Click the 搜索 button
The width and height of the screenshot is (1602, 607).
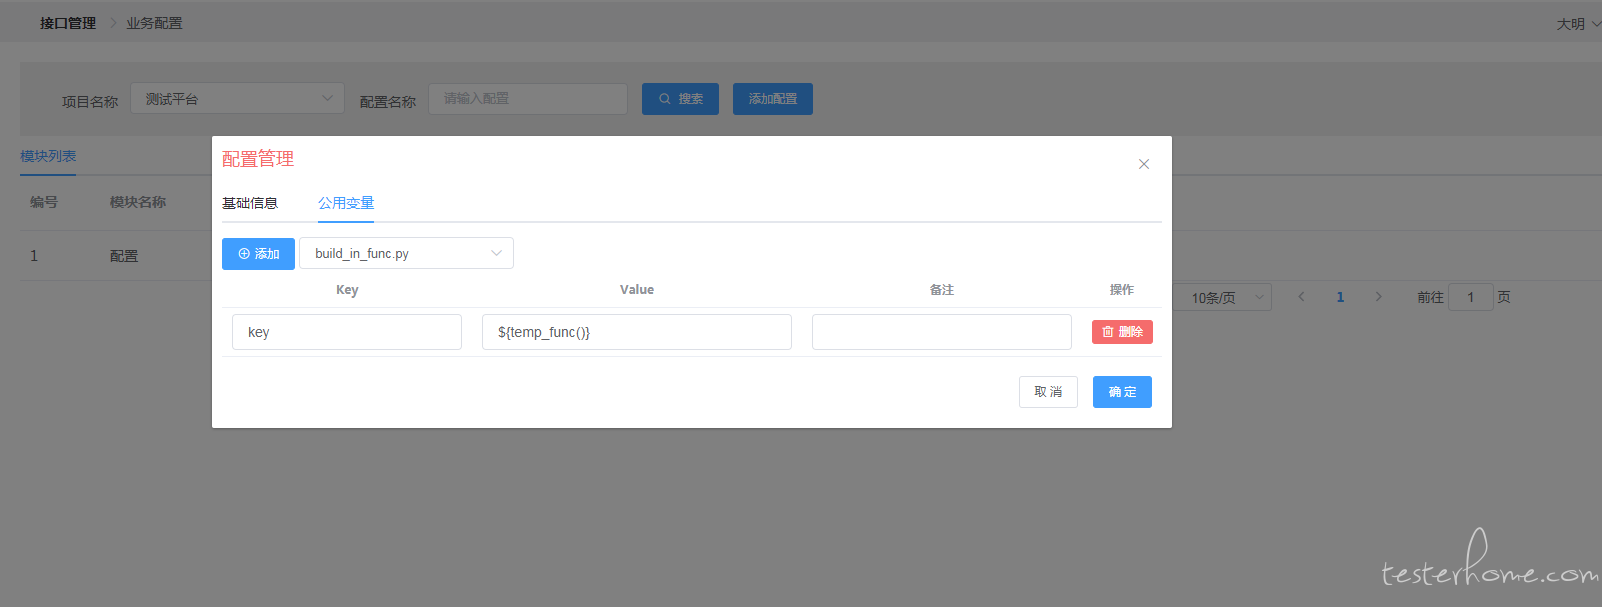coord(680,99)
